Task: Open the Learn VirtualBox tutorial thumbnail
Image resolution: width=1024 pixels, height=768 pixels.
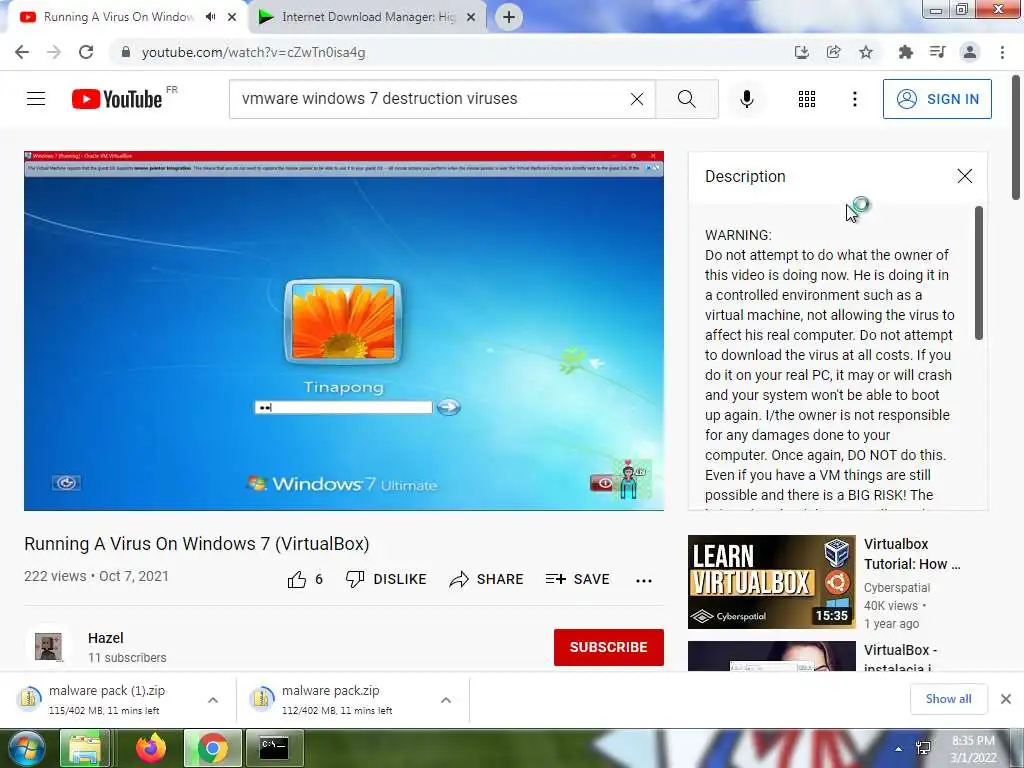Action: (771, 582)
